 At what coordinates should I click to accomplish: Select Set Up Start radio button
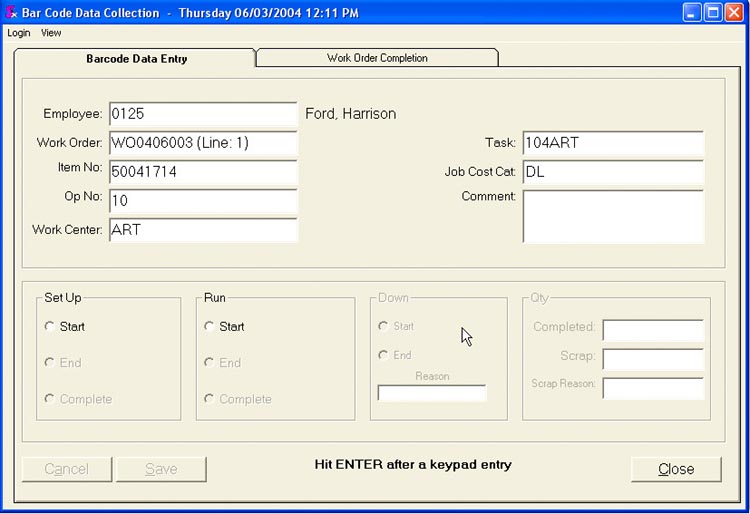point(50,326)
